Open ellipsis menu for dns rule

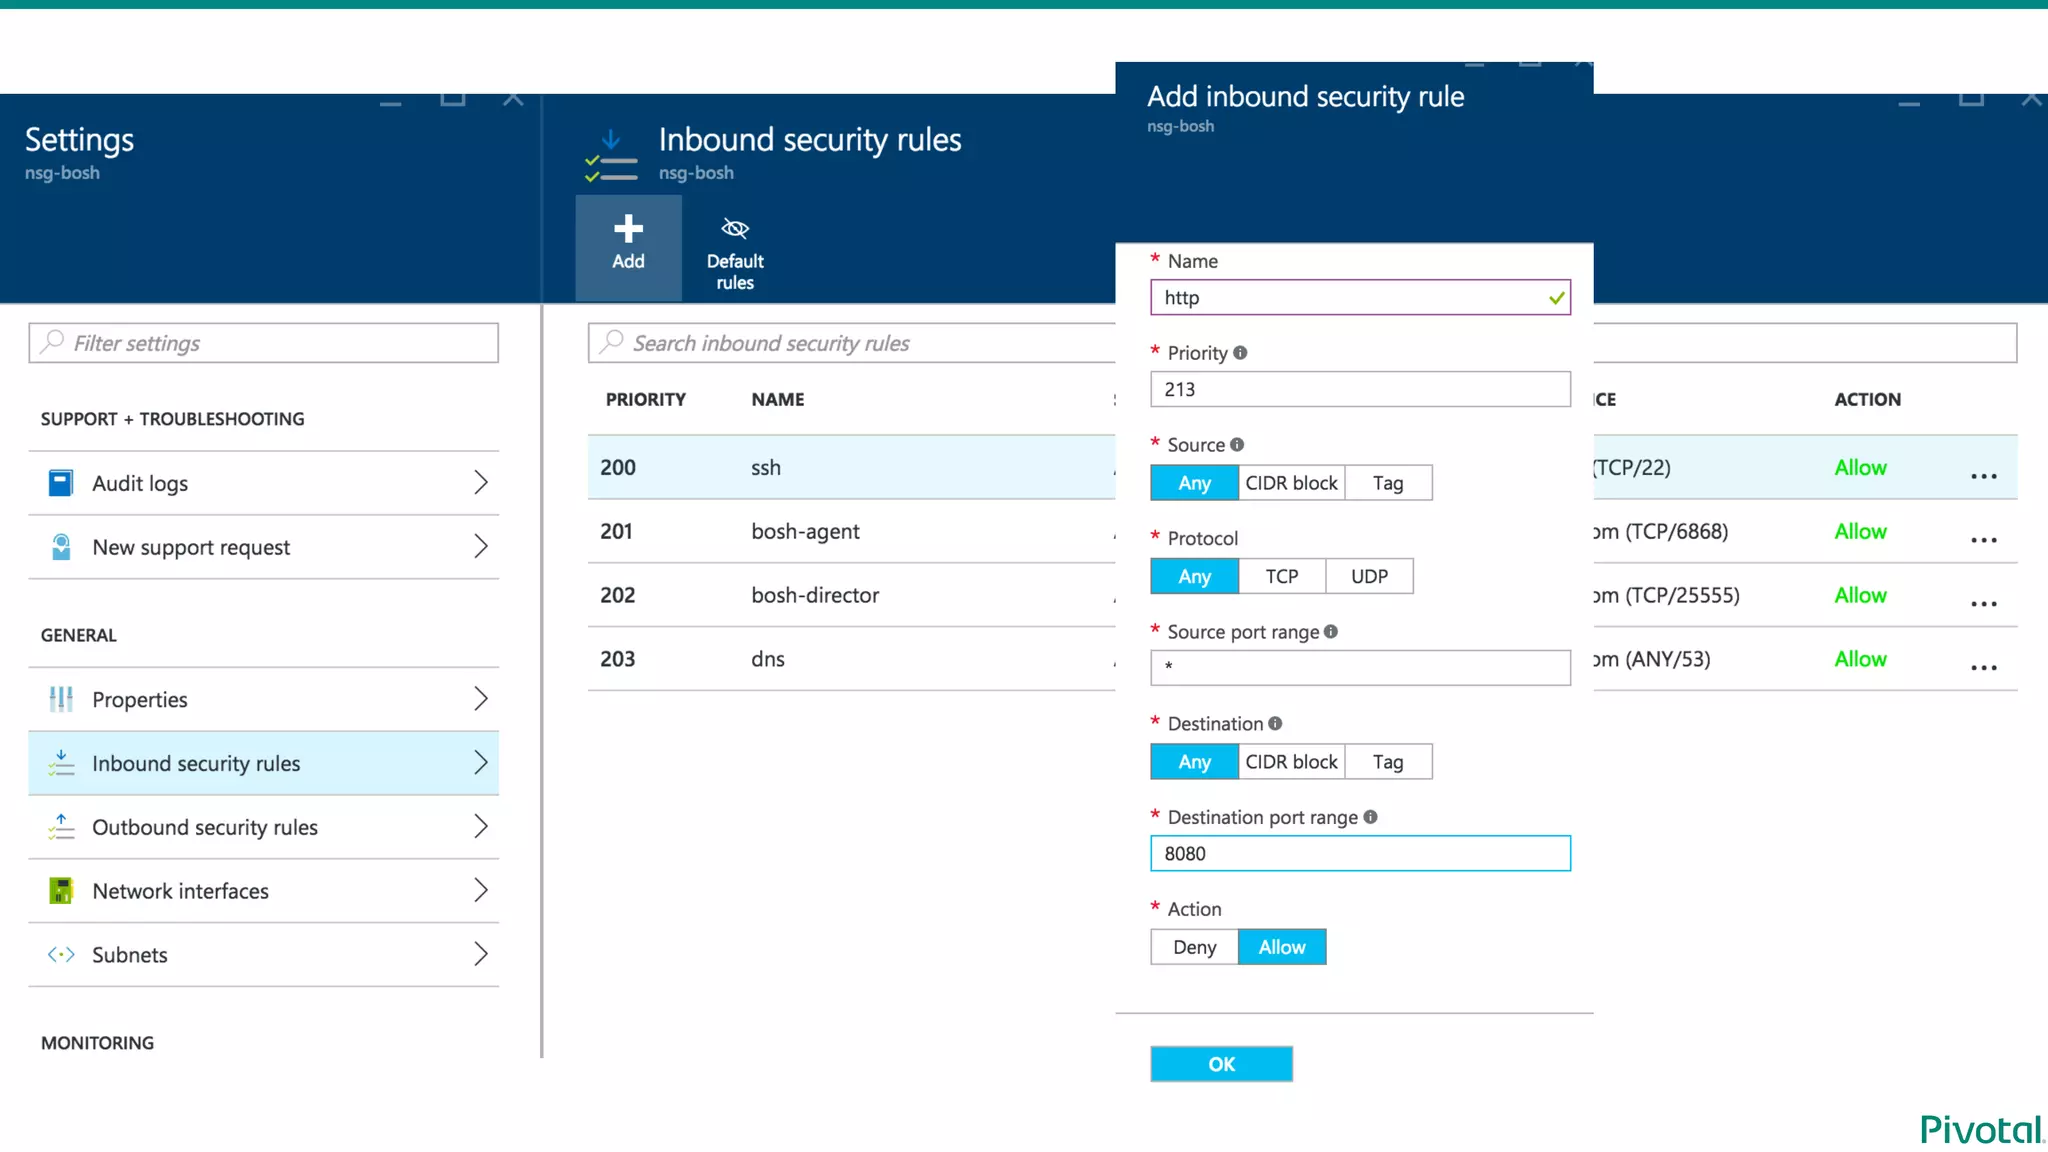coord(1983,668)
